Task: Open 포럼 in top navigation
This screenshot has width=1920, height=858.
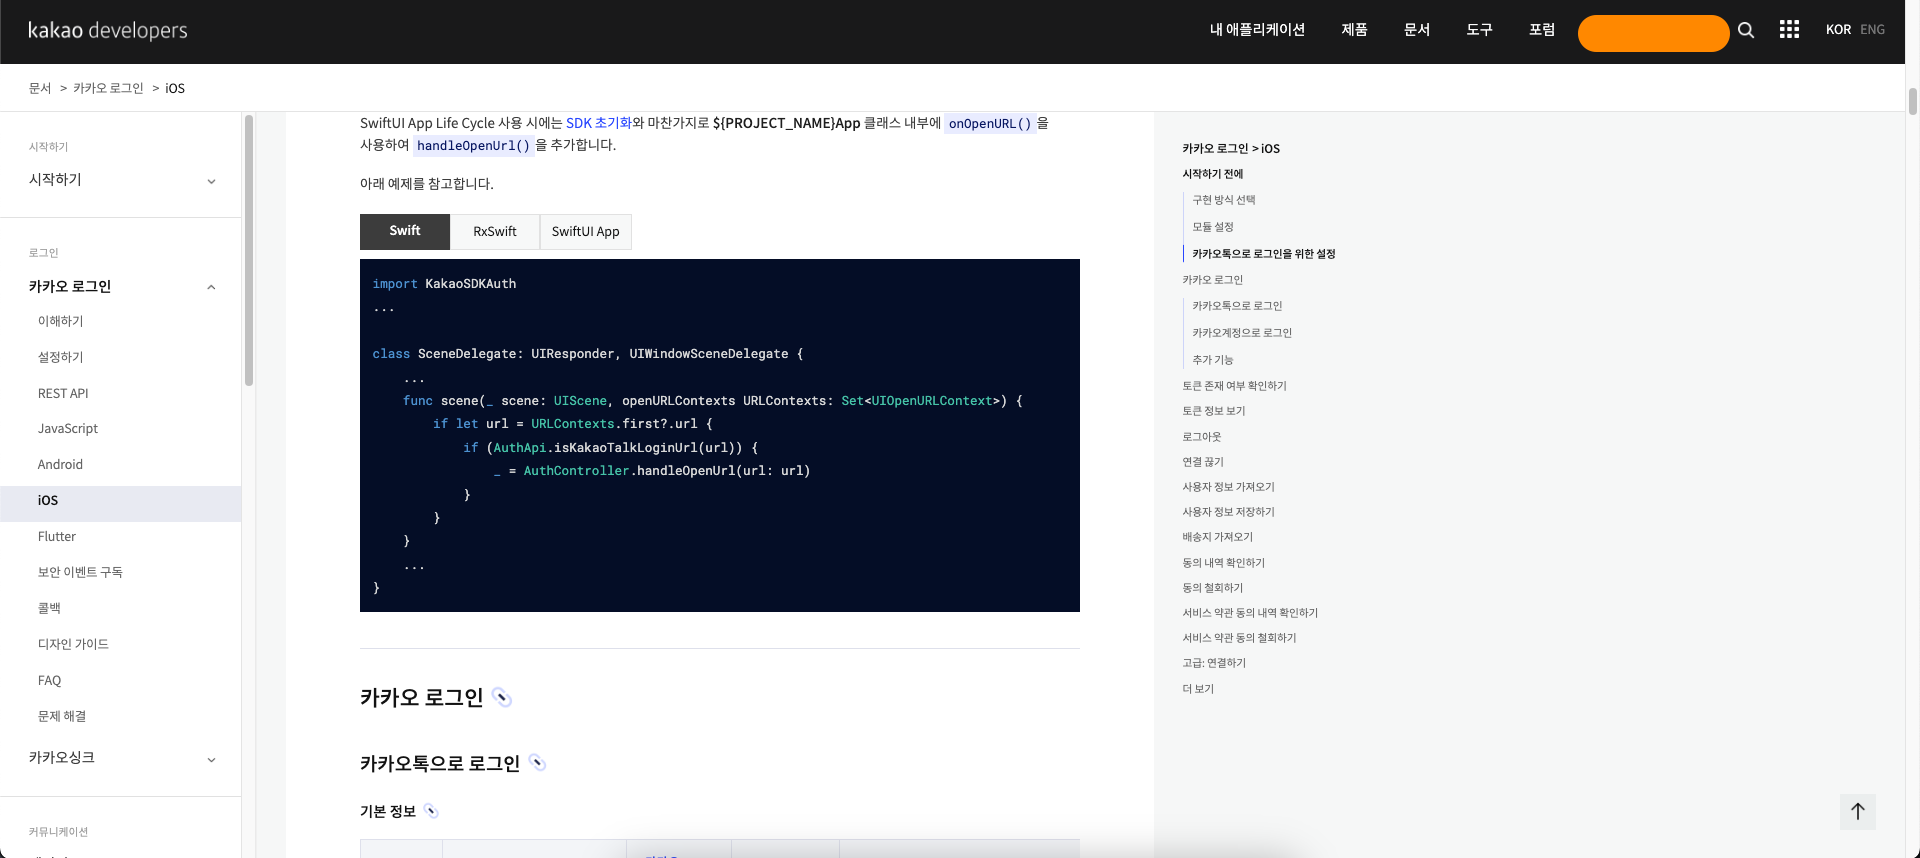Action: tap(1542, 30)
